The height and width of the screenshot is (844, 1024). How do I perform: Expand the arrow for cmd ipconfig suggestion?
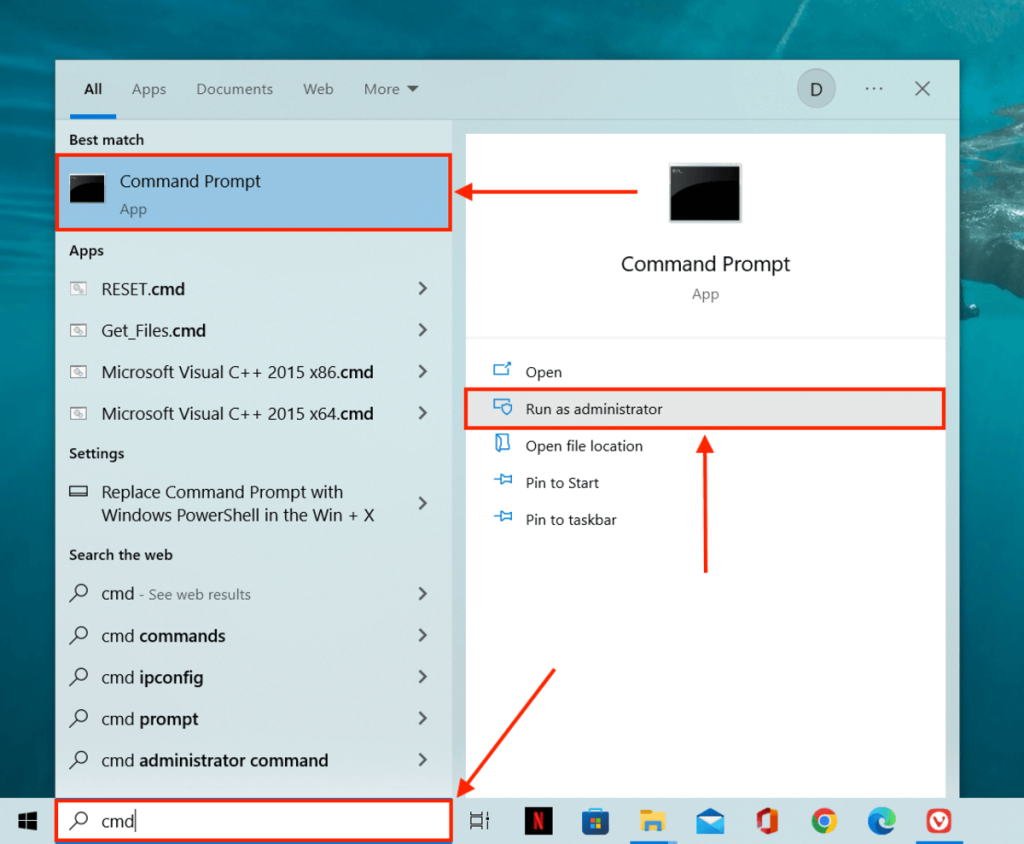(423, 677)
